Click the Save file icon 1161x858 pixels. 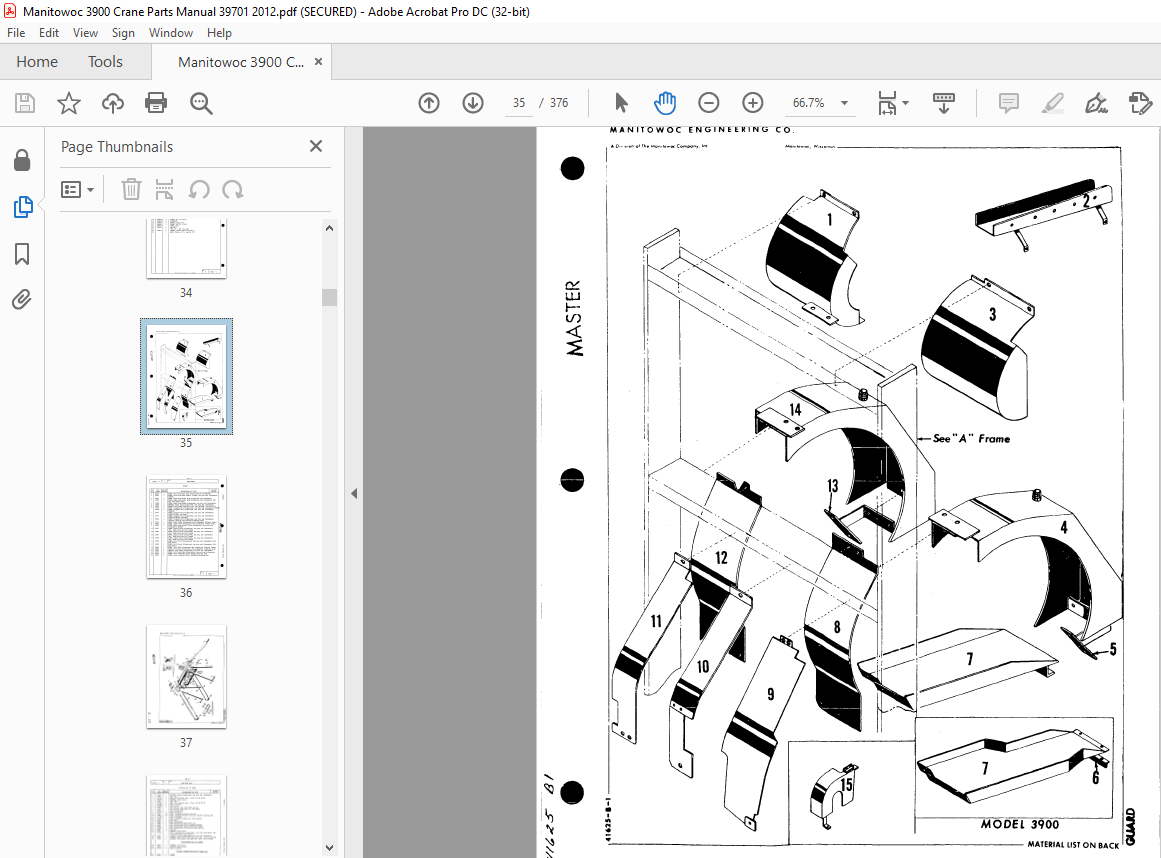pyautogui.click(x=25, y=103)
